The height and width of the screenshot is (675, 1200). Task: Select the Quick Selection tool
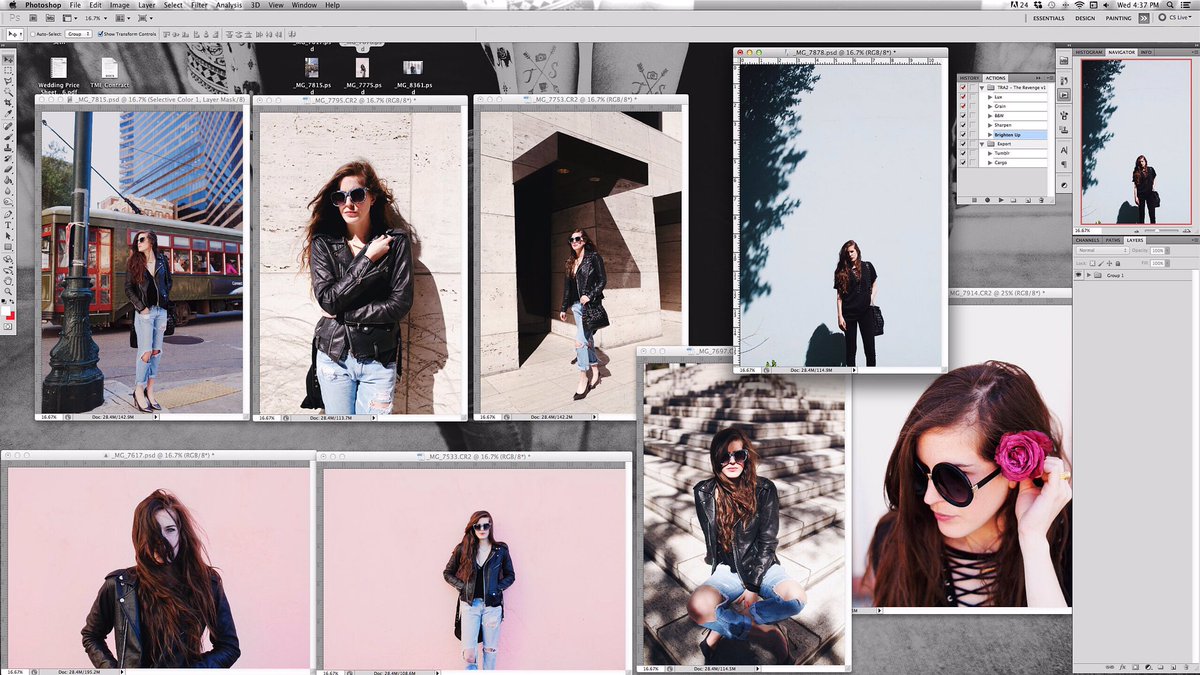pos(8,92)
